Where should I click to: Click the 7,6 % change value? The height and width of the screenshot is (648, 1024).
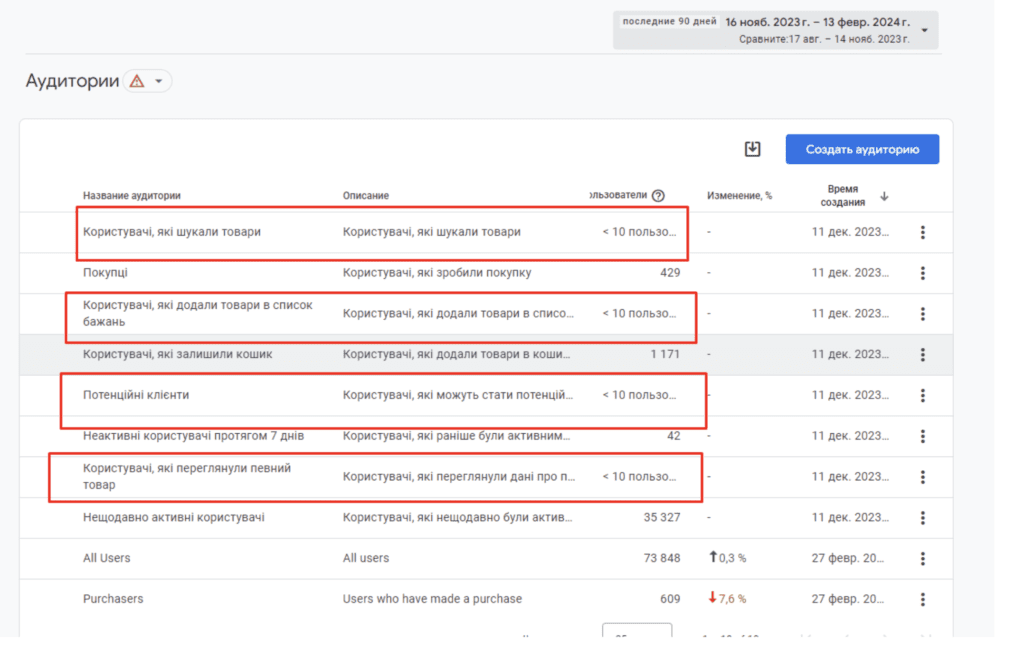click(732, 598)
